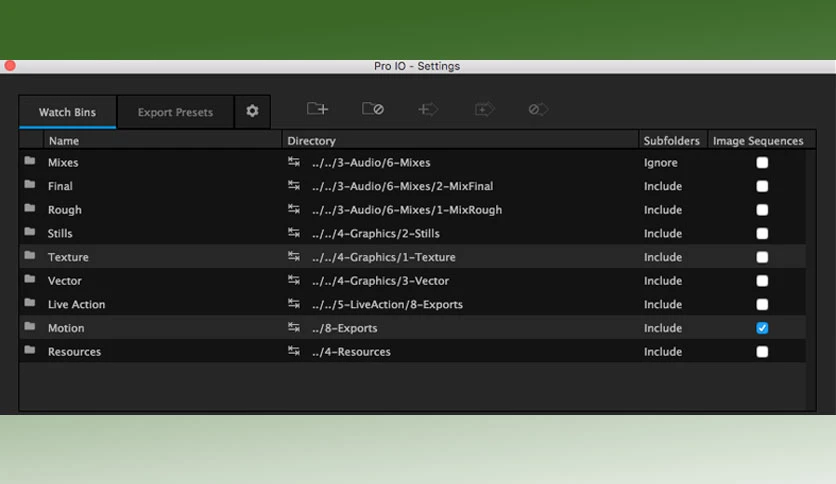Open Subfolders option 'Ignore' for Mixes
The width and height of the screenshot is (836, 484).
[x=661, y=163]
